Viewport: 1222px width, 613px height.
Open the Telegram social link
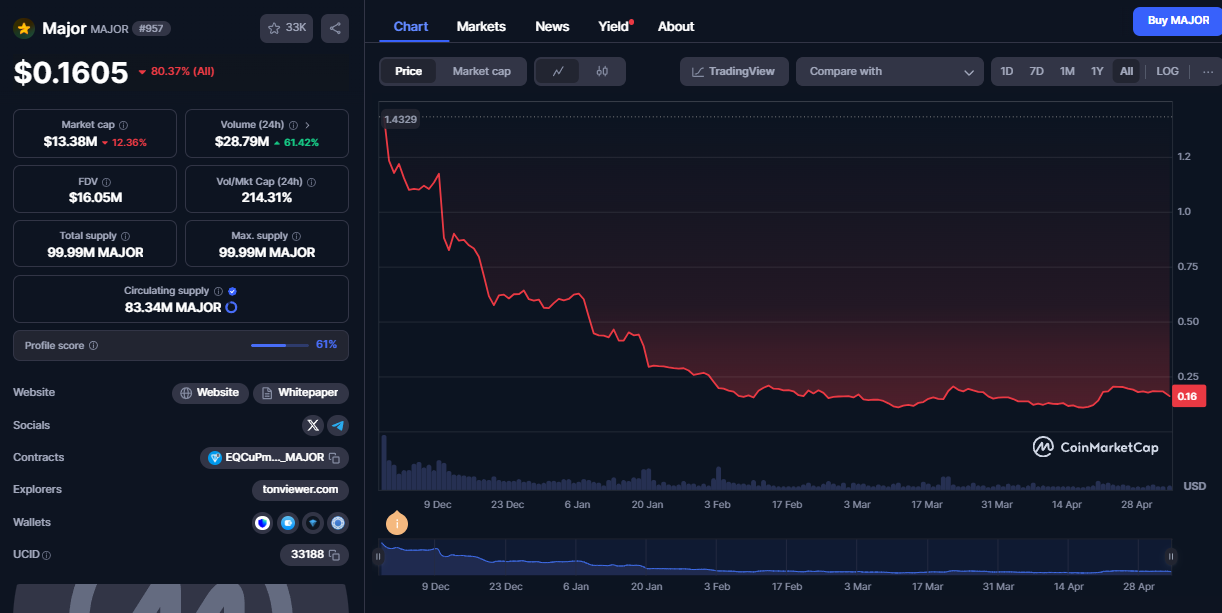coord(338,425)
